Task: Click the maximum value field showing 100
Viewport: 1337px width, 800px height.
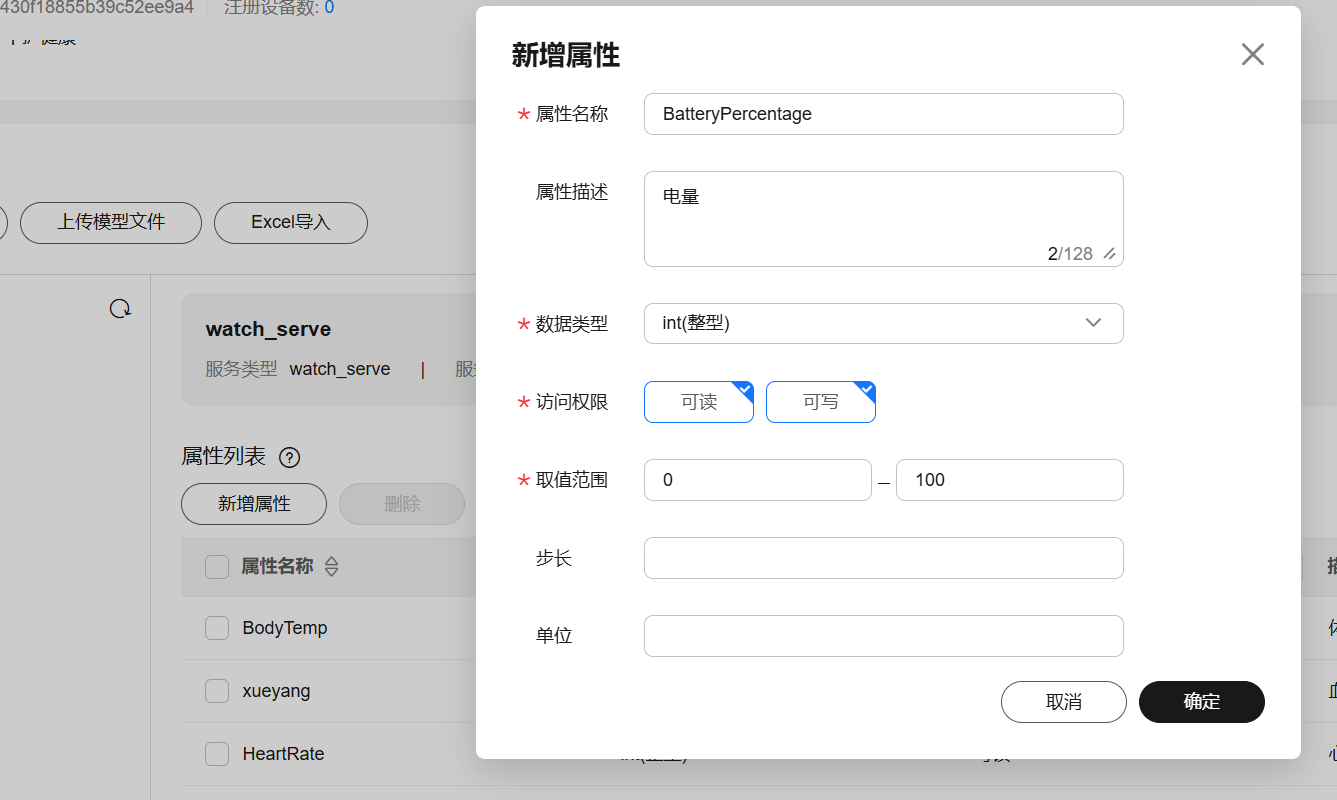Action: click(x=1010, y=480)
